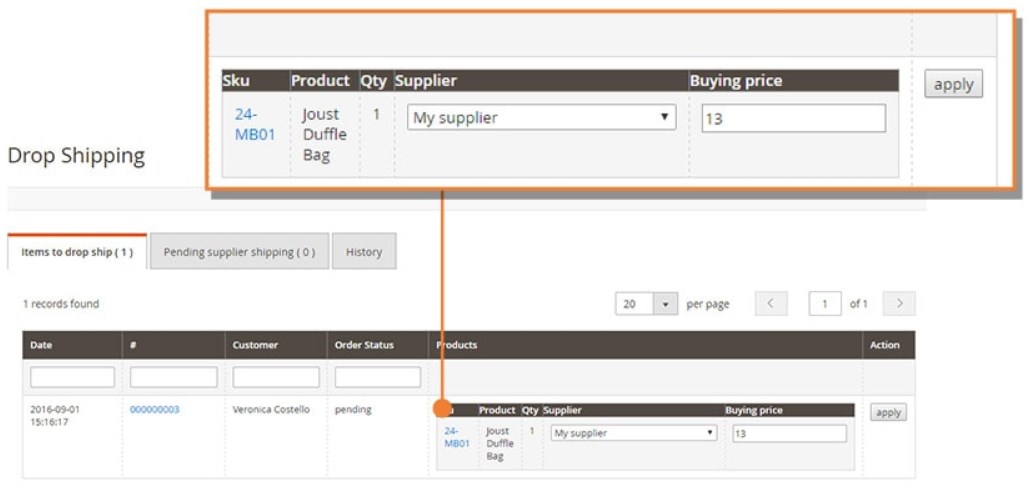1029x495 pixels.
Task: Open the 24-MB01 SKU link in the callout
Action: pos(254,124)
